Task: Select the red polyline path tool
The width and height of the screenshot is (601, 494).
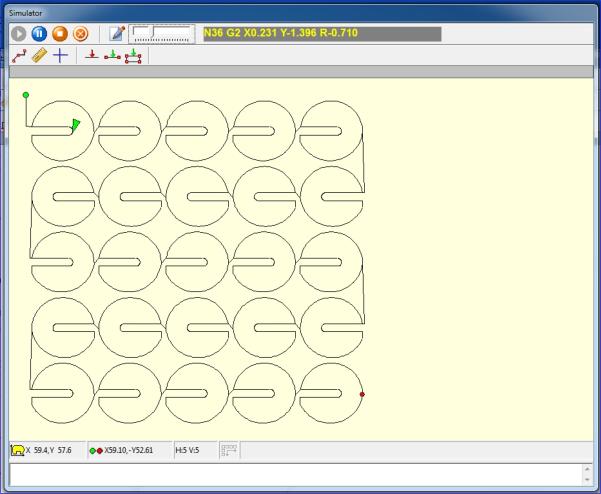Action: click(x=19, y=56)
